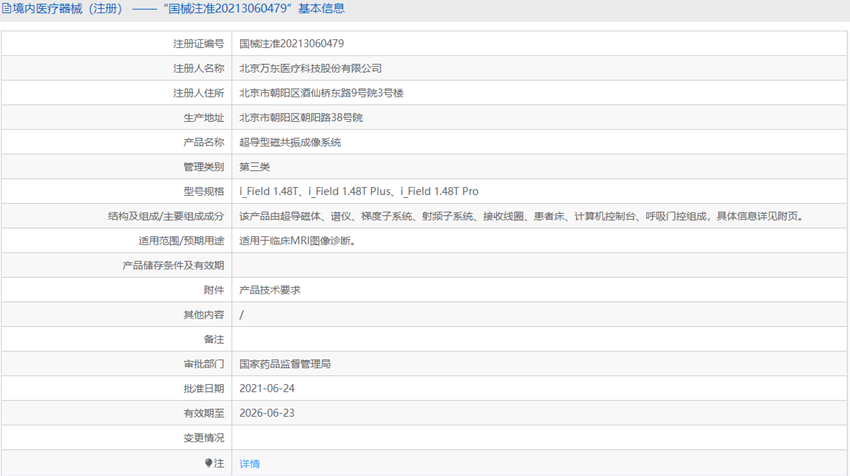Select approval date 2021-06-24
The width and height of the screenshot is (850, 476).
[267, 388]
